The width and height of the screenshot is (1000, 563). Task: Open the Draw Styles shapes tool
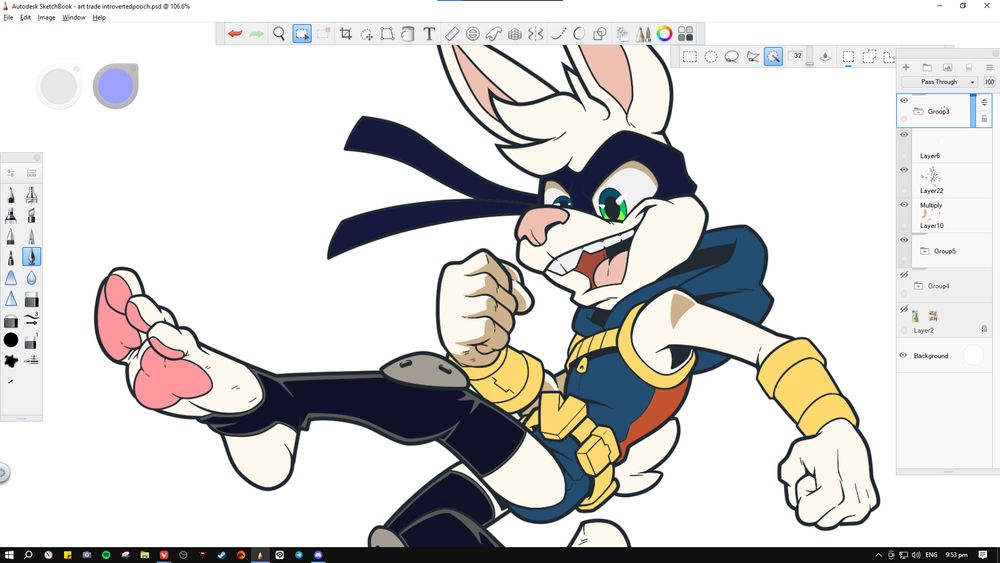click(600, 34)
